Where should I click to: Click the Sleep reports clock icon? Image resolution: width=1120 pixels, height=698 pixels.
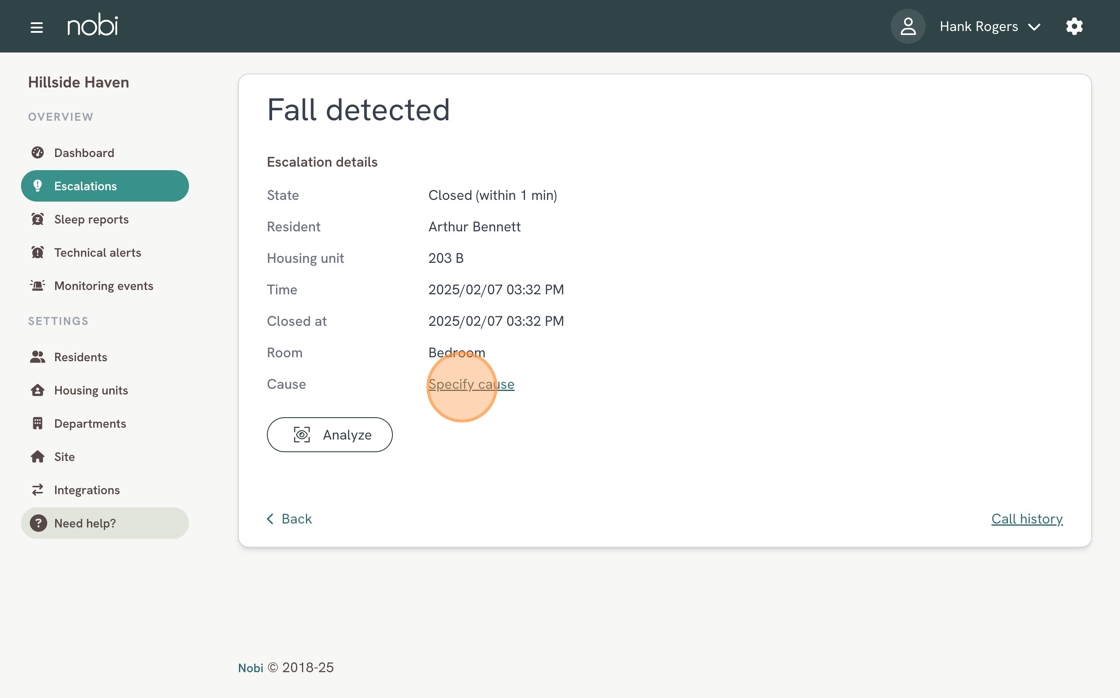tap(38, 219)
